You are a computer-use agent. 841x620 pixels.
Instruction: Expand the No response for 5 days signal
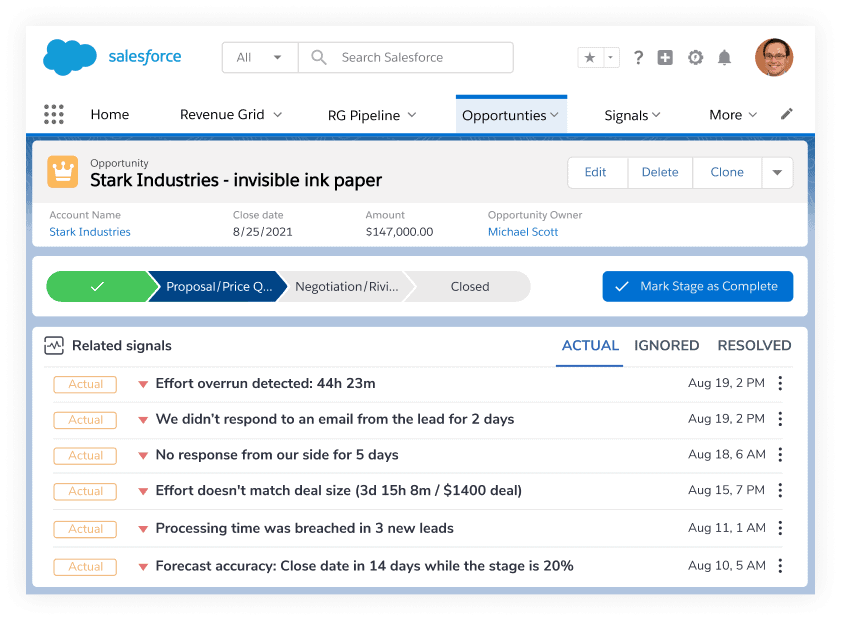point(143,456)
